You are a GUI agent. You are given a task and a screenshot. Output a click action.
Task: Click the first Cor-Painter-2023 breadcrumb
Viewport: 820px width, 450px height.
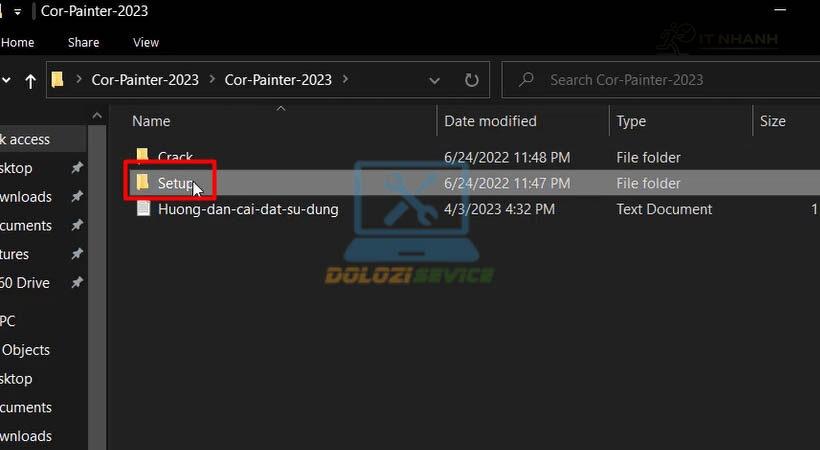tap(145, 80)
